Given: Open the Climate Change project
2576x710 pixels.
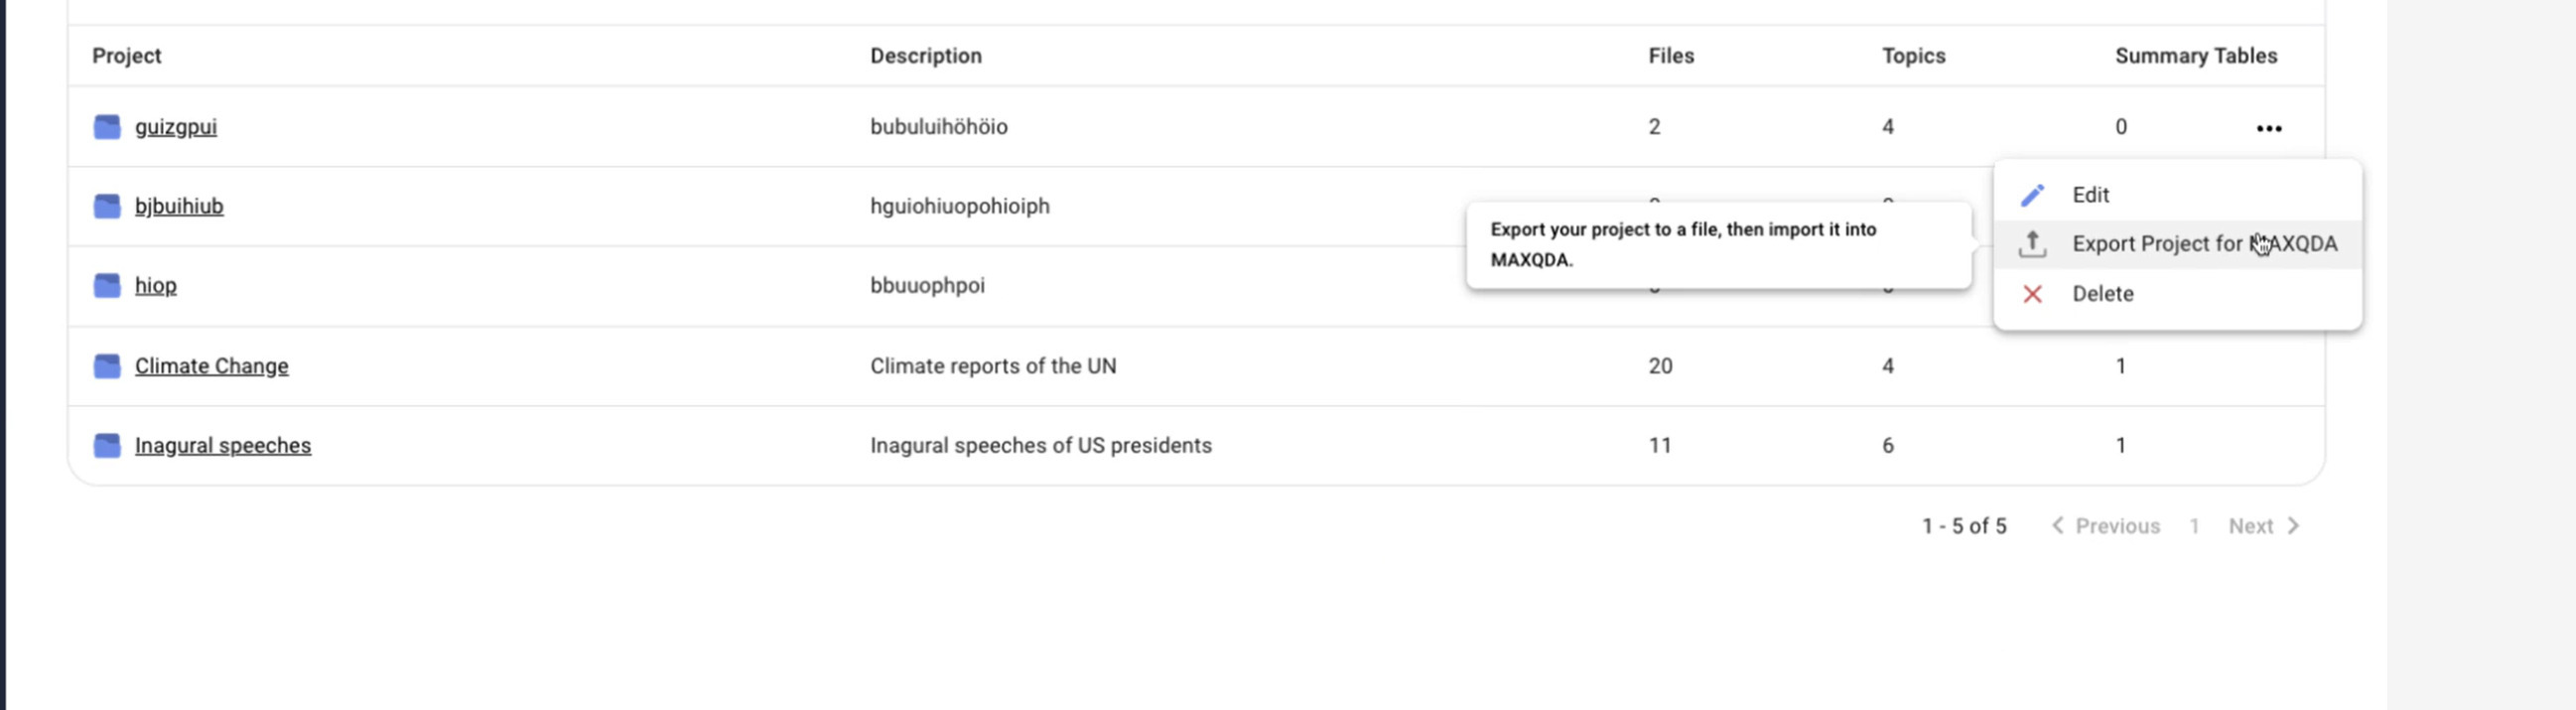Looking at the screenshot, I should (211, 366).
